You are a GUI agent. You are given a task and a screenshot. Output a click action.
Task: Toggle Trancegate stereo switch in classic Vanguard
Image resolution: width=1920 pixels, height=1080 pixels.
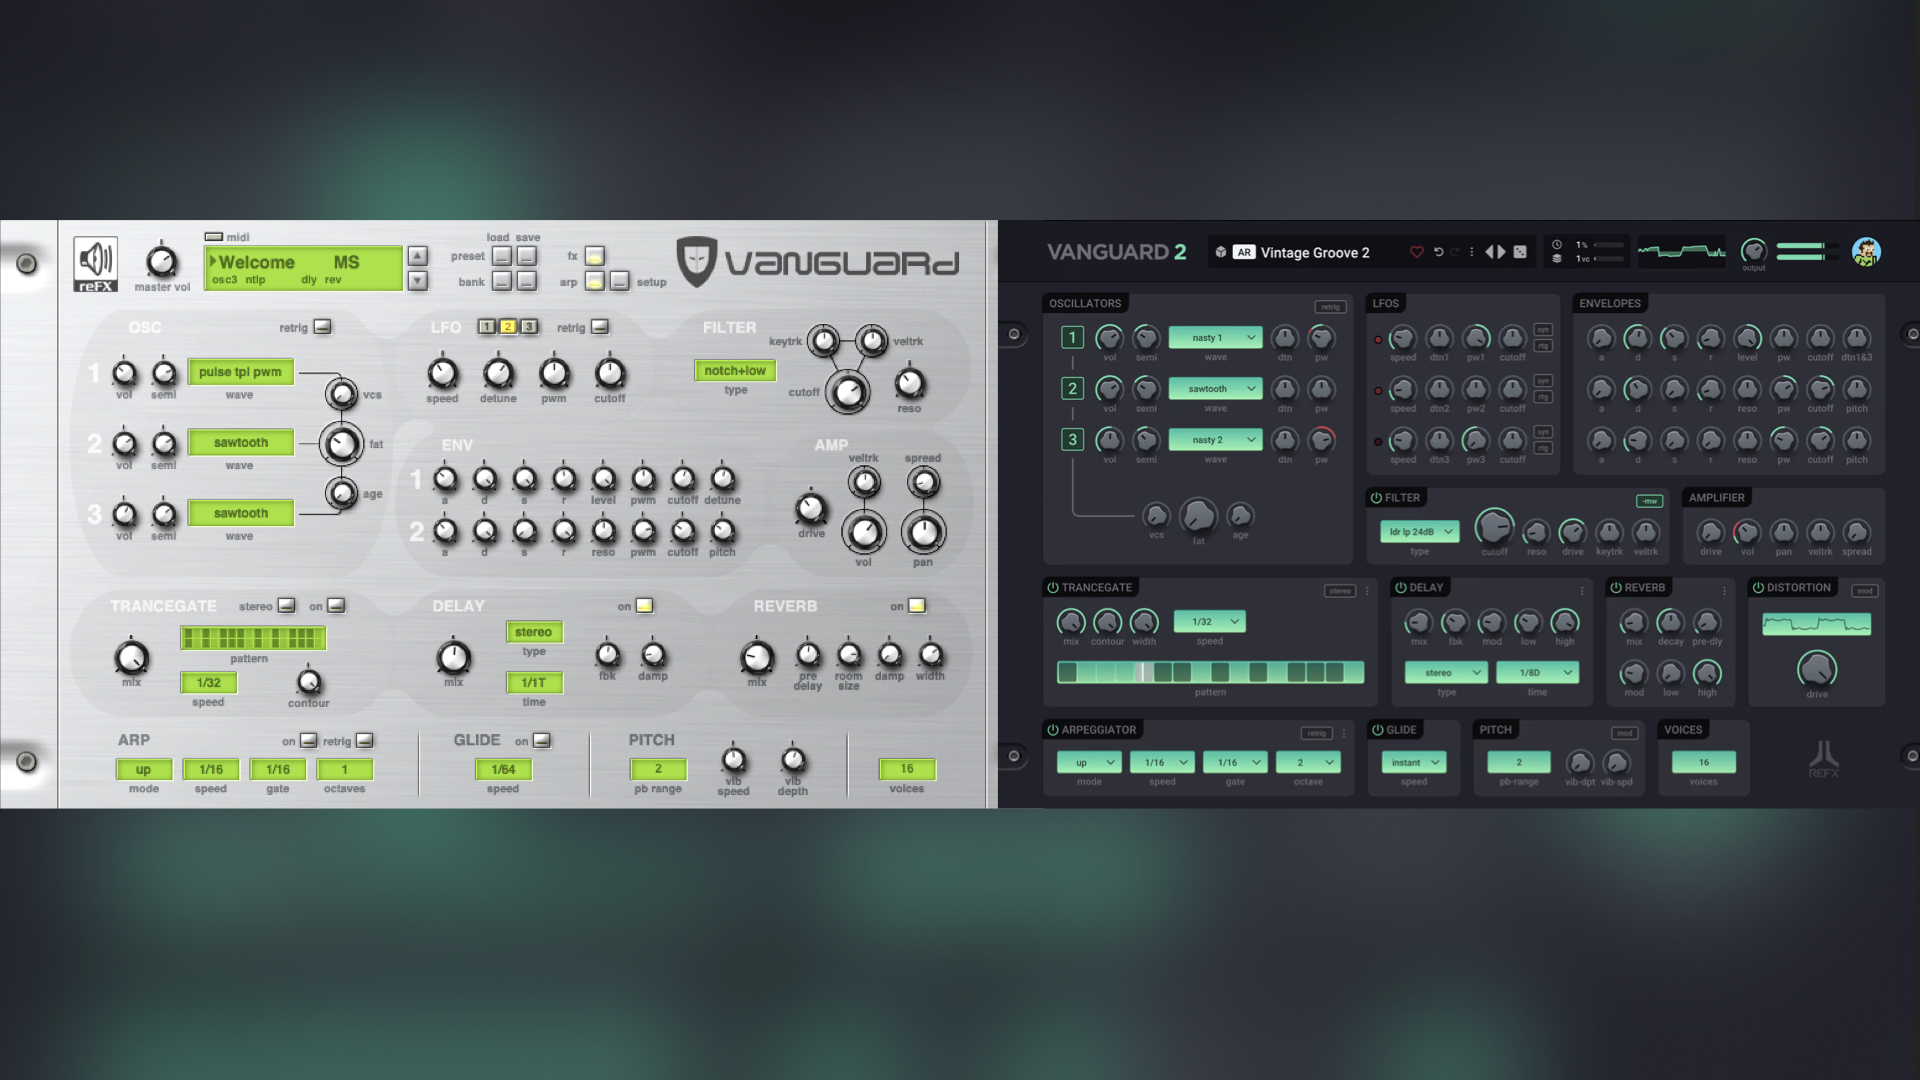[286, 606]
